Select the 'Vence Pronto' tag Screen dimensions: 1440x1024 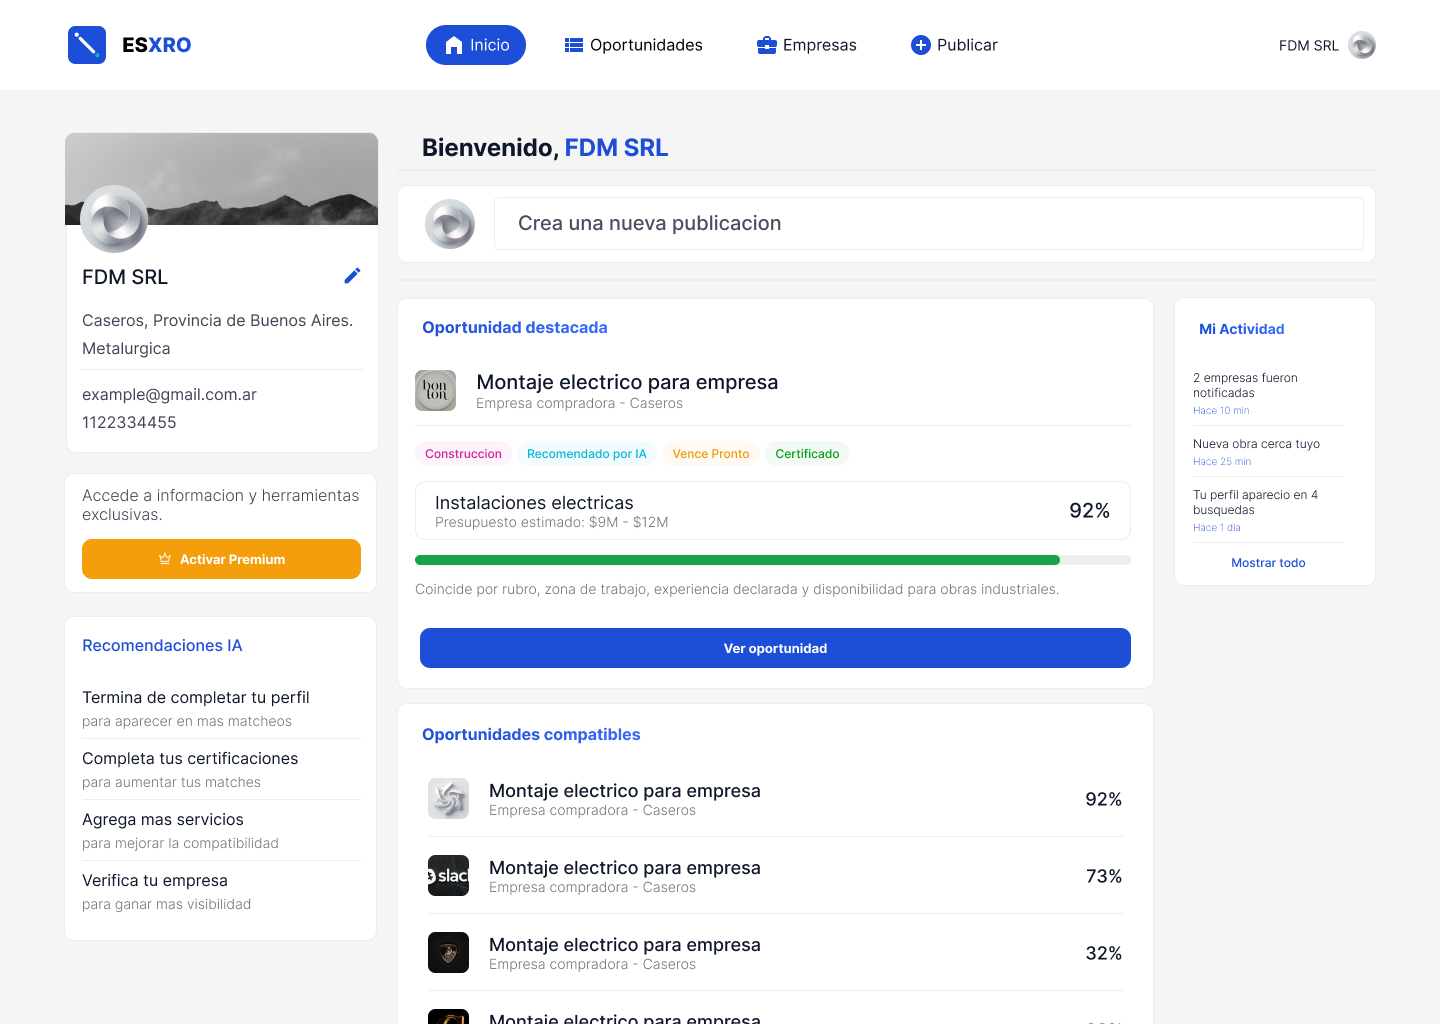coord(711,454)
